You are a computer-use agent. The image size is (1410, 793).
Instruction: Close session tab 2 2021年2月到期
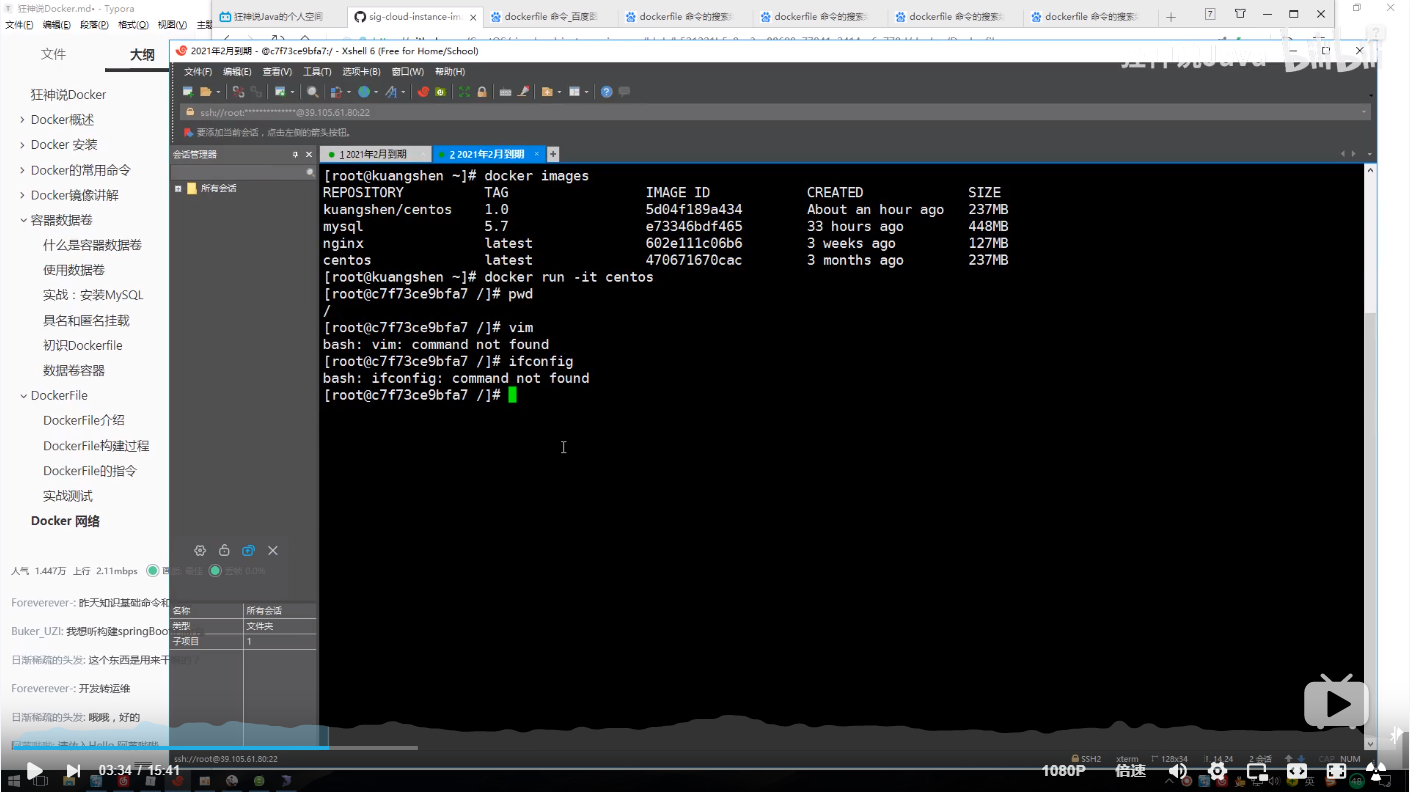tap(537, 154)
